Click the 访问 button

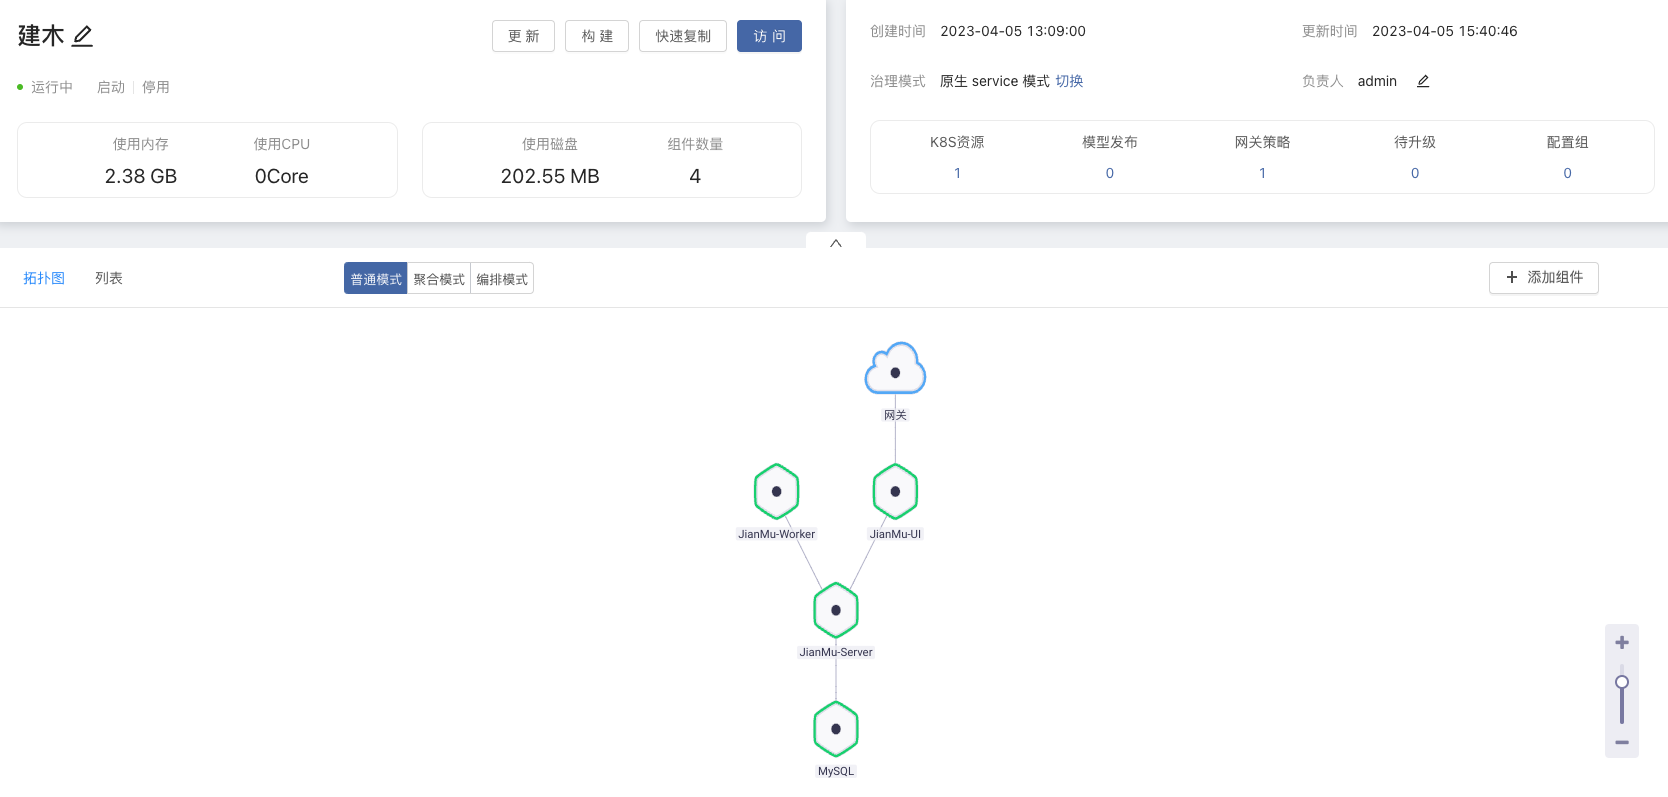click(769, 36)
